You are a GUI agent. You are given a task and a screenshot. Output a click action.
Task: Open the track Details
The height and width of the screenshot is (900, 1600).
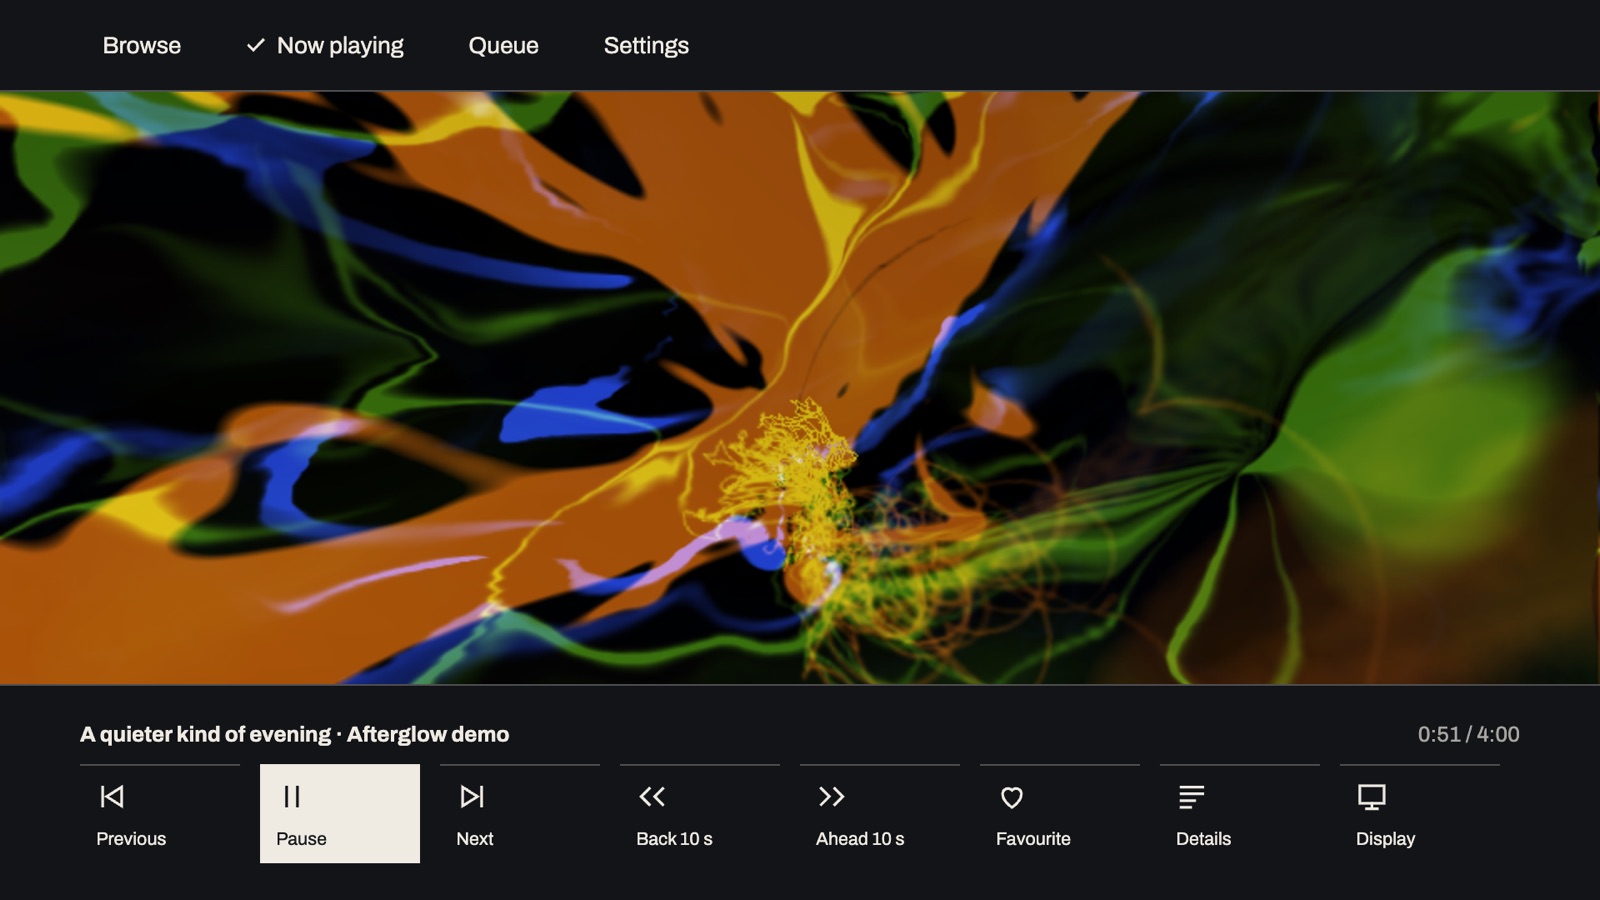click(x=1240, y=813)
